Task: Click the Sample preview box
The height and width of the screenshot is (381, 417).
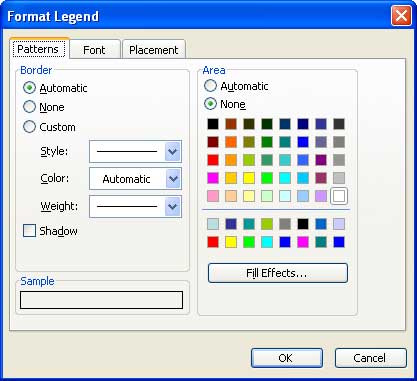Action: 101,300
